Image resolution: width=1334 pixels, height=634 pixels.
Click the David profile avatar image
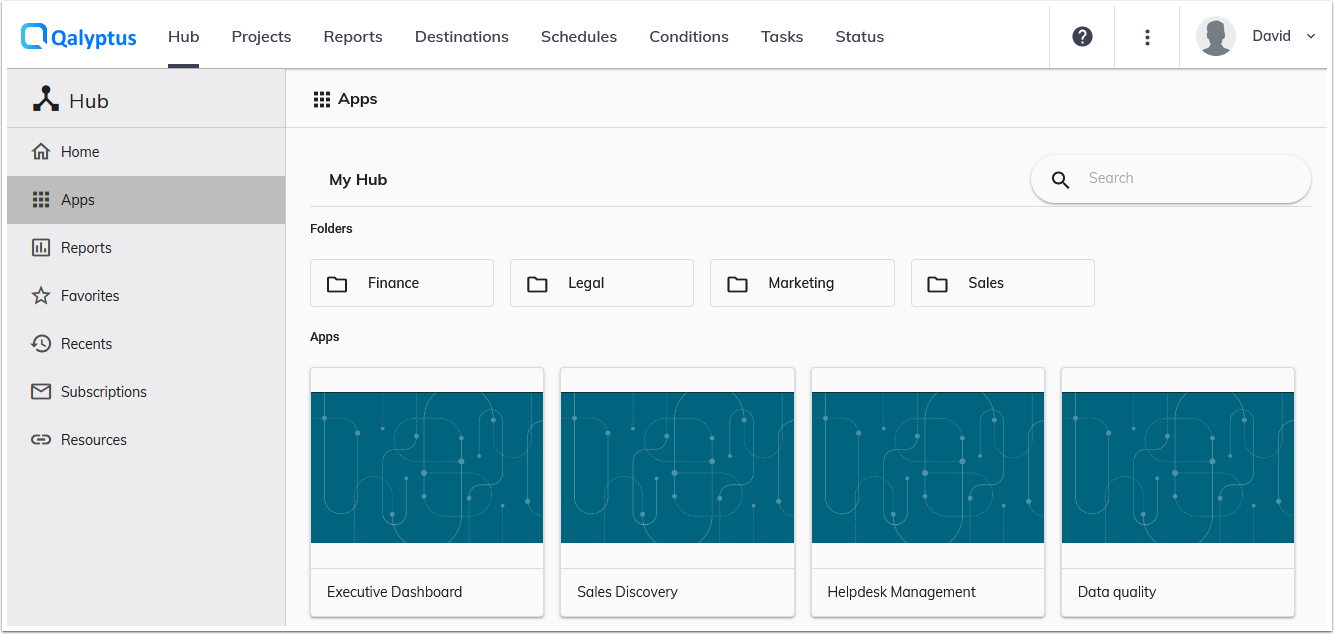[1215, 35]
